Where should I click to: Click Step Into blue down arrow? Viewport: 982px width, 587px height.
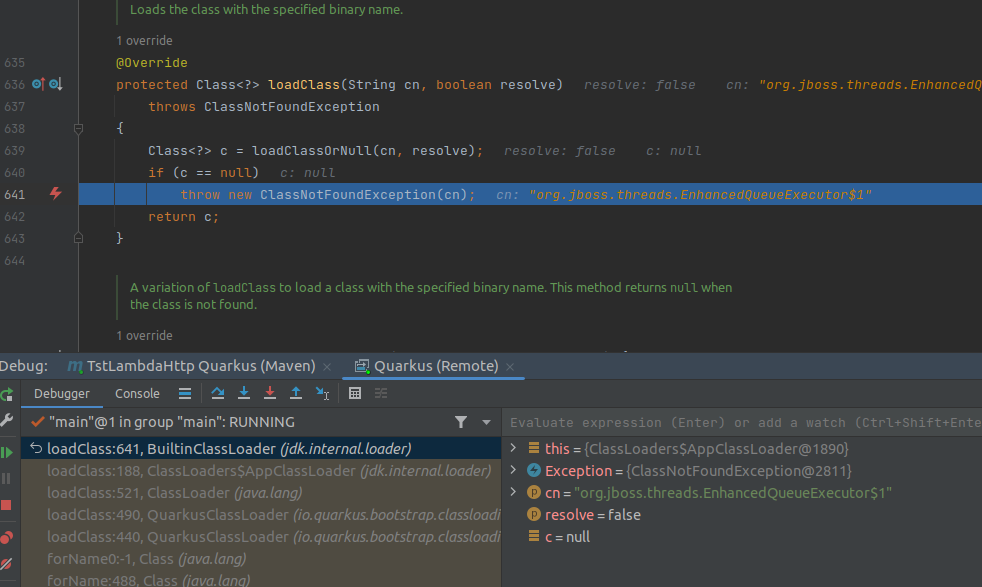(244, 393)
